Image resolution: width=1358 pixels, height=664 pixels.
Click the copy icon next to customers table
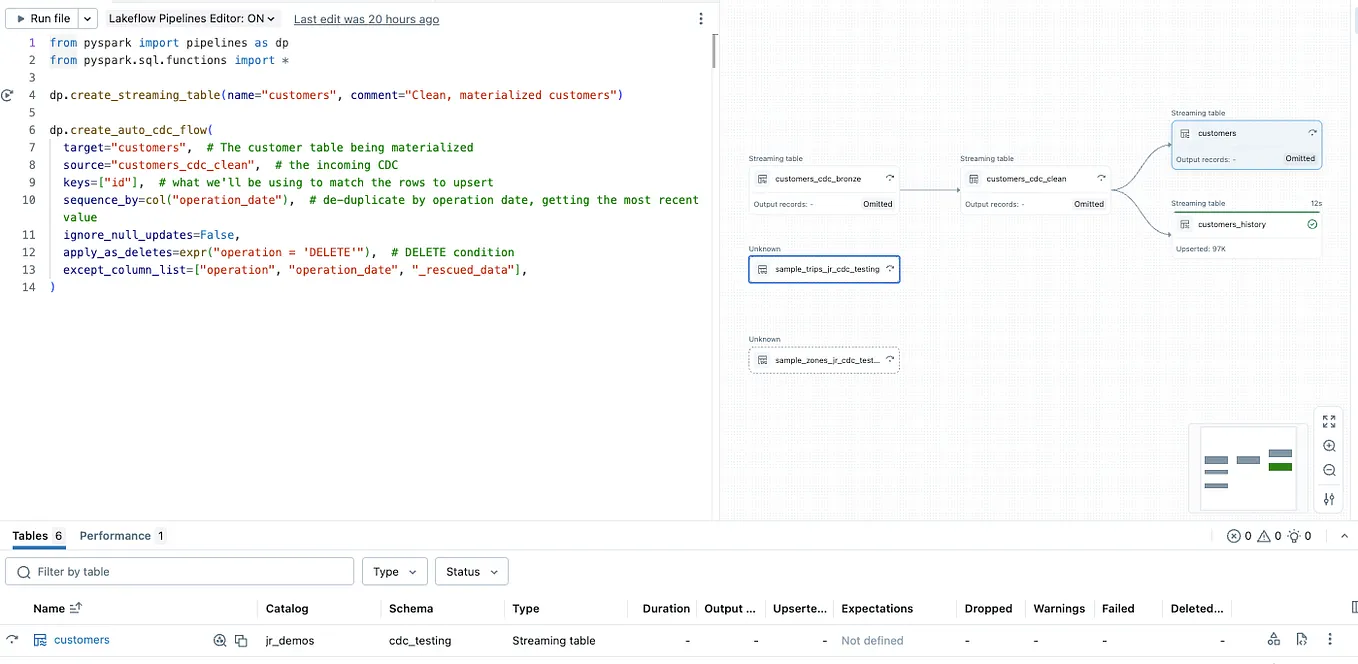(x=239, y=639)
